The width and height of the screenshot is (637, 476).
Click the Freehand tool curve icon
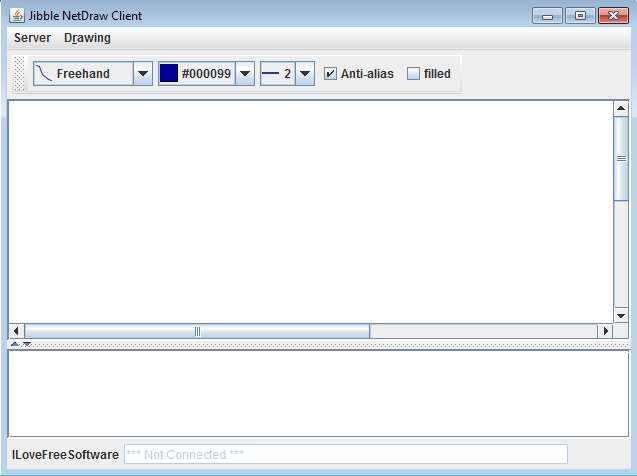(x=43, y=74)
